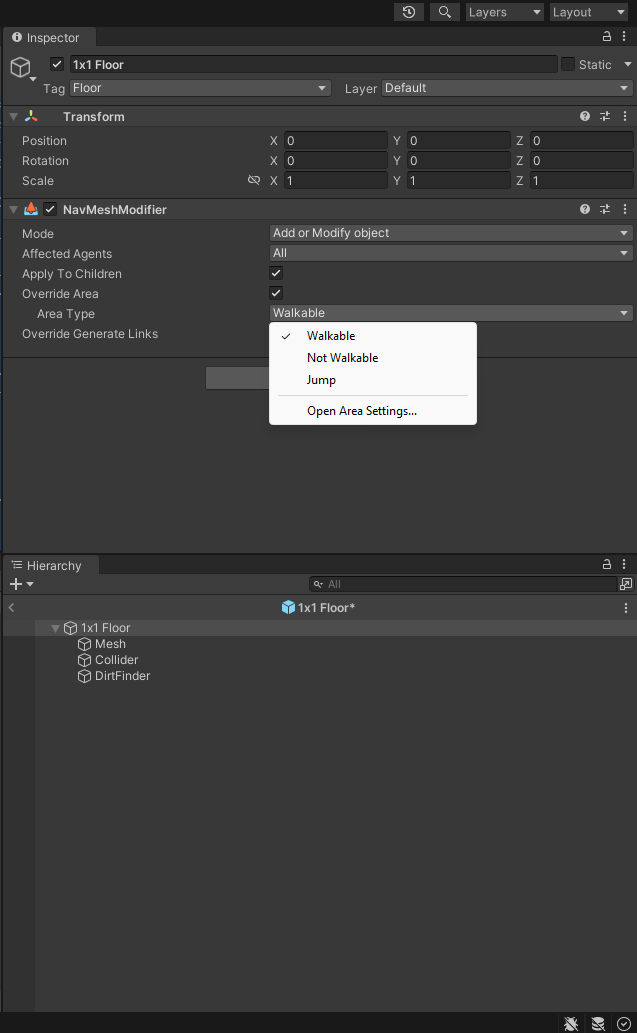Open the Layers dropdown
This screenshot has height=1033, width=637.
[x=505, y=12]
